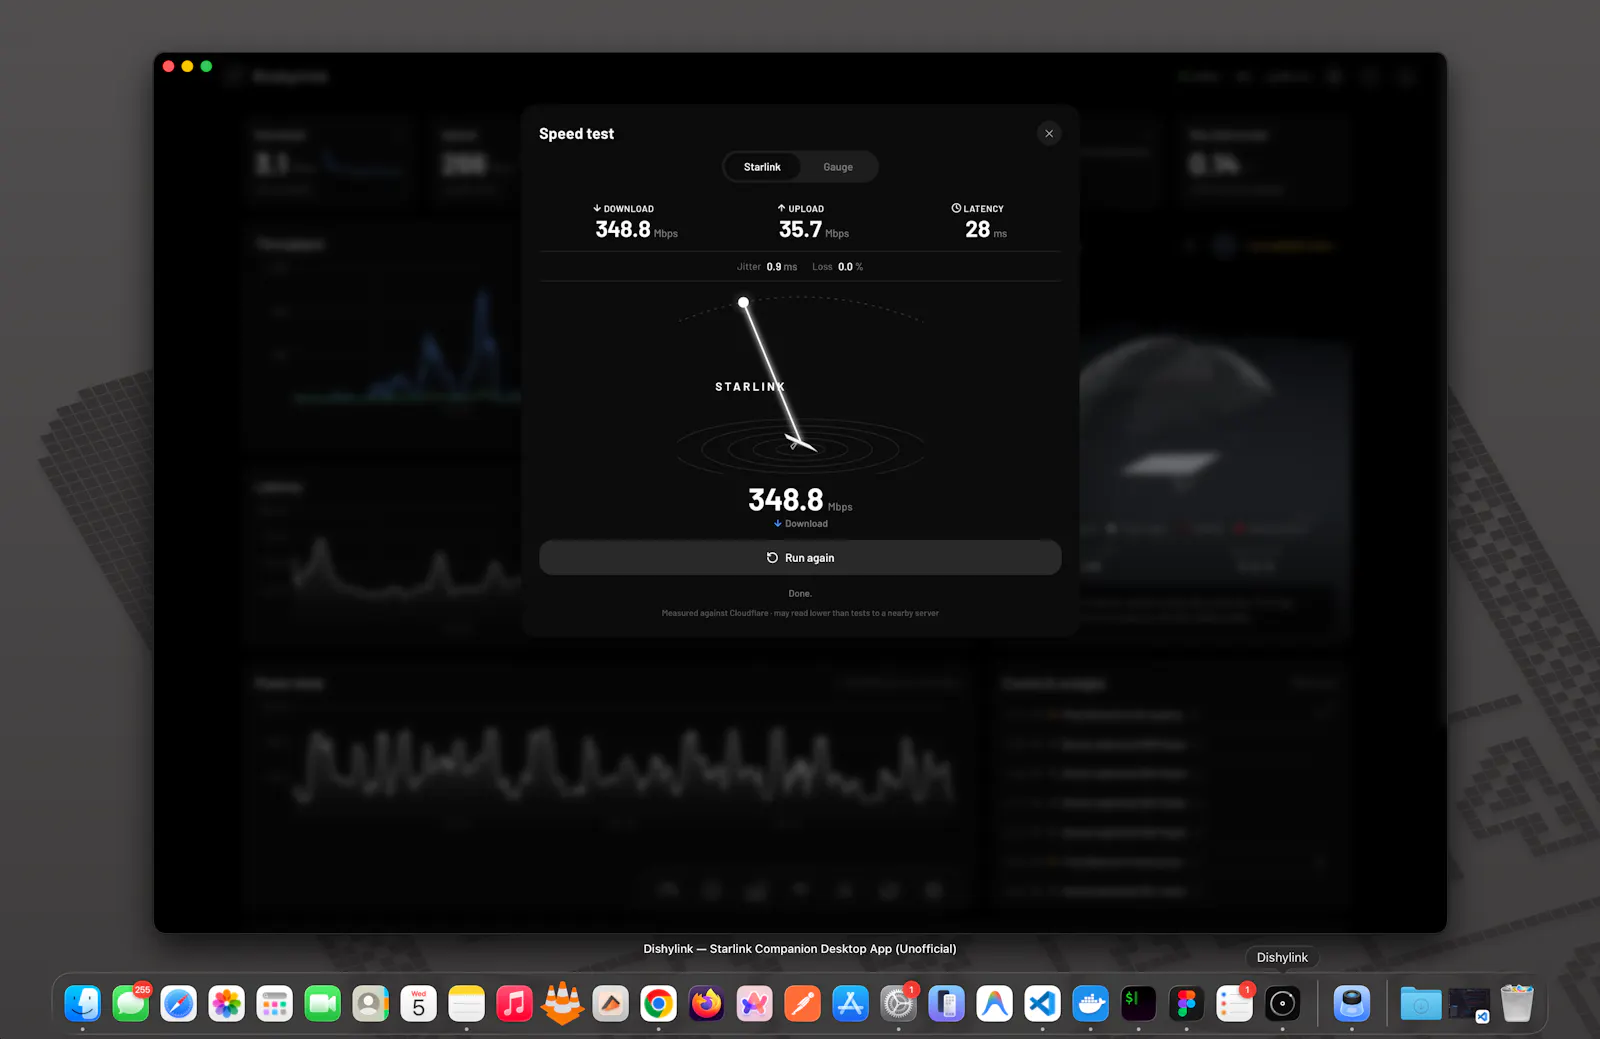Open loupe app icon right of Dishylink
1600x1039 pixels.
pyautogui.click(x=1352, y=1004)
